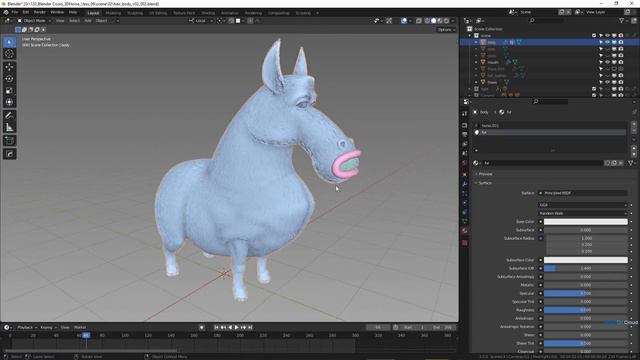Toggle auto keying record button in timeline
Viewport: 640px width, 360px height.
202,327
